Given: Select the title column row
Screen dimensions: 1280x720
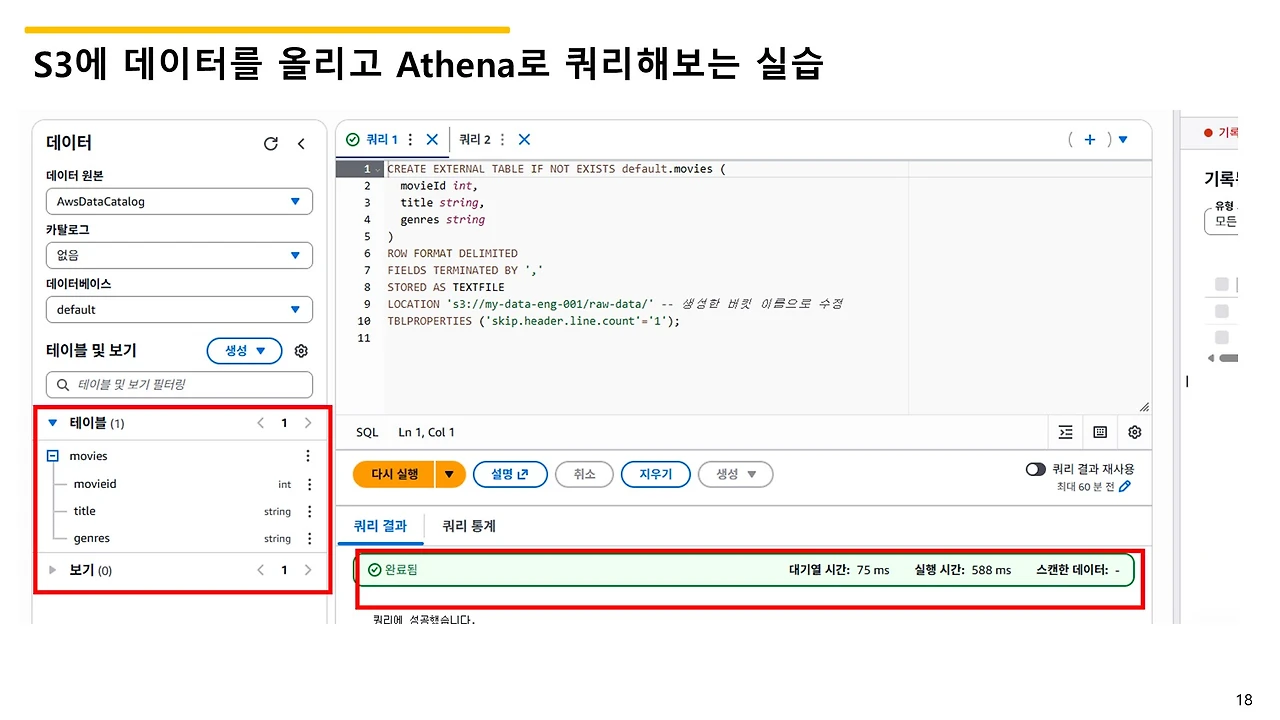Looking at the screenshot, I should click(180, 511).
